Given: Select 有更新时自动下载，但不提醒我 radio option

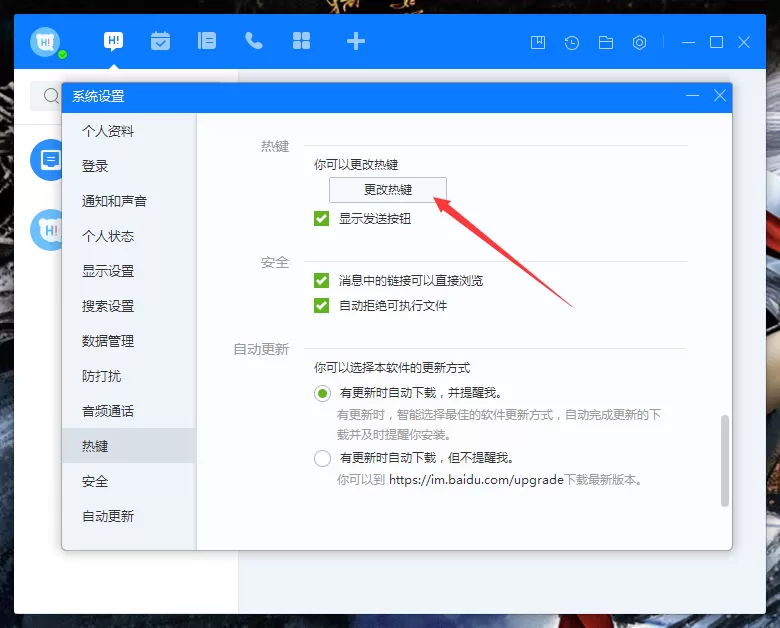Looking at the screenshot, I should pos(322,458).
